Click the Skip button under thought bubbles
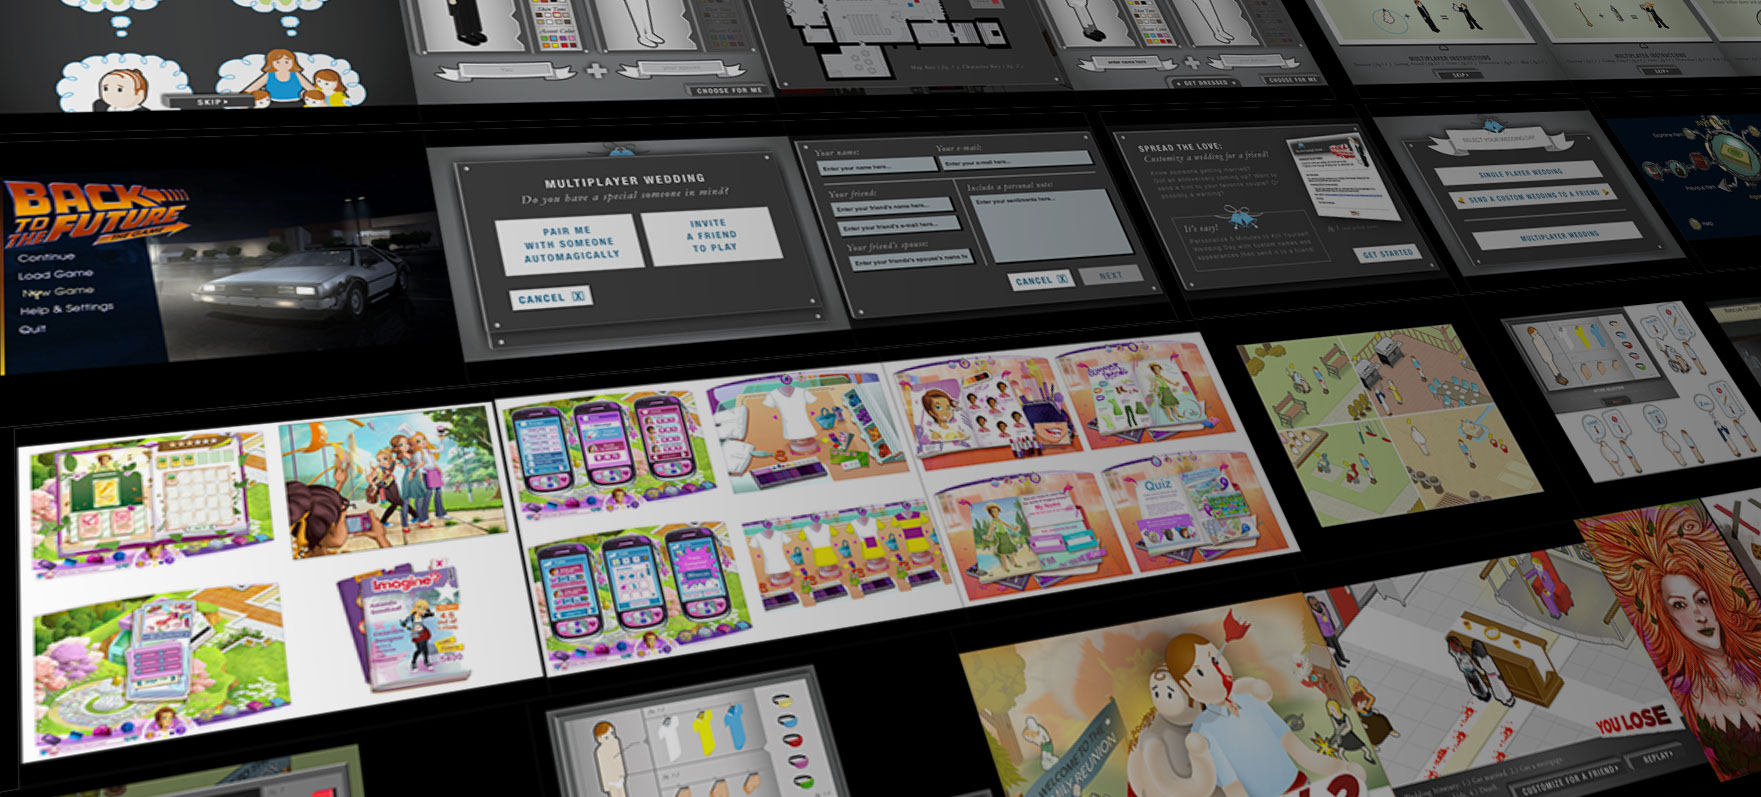The height and width of the screenshot is (797, 1761). [x=209, y=102]
